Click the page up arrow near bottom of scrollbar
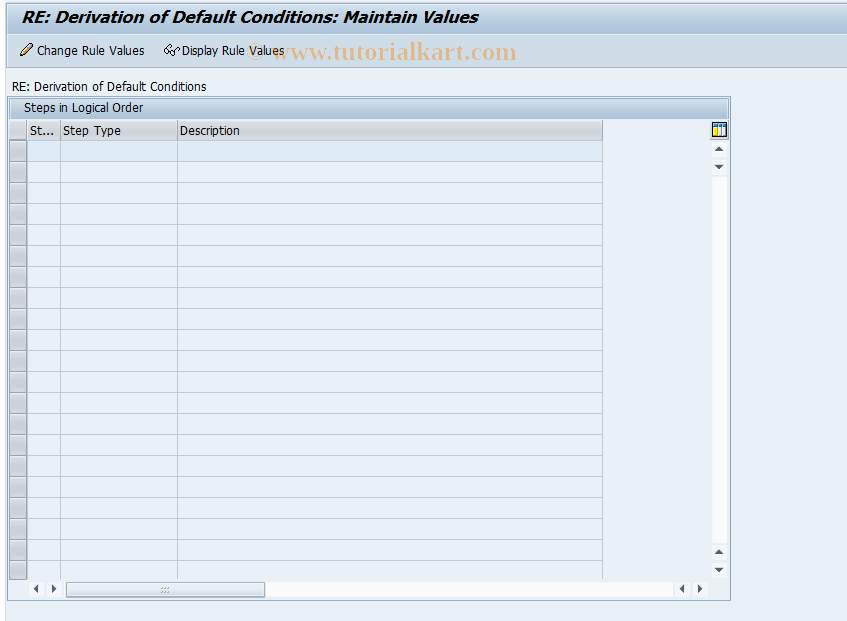Viewport: 847px width, 621px height. coord(719,552)
